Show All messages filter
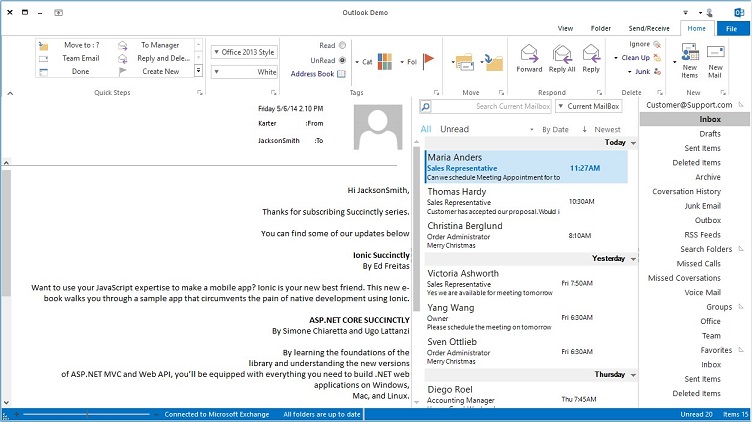 425,129
